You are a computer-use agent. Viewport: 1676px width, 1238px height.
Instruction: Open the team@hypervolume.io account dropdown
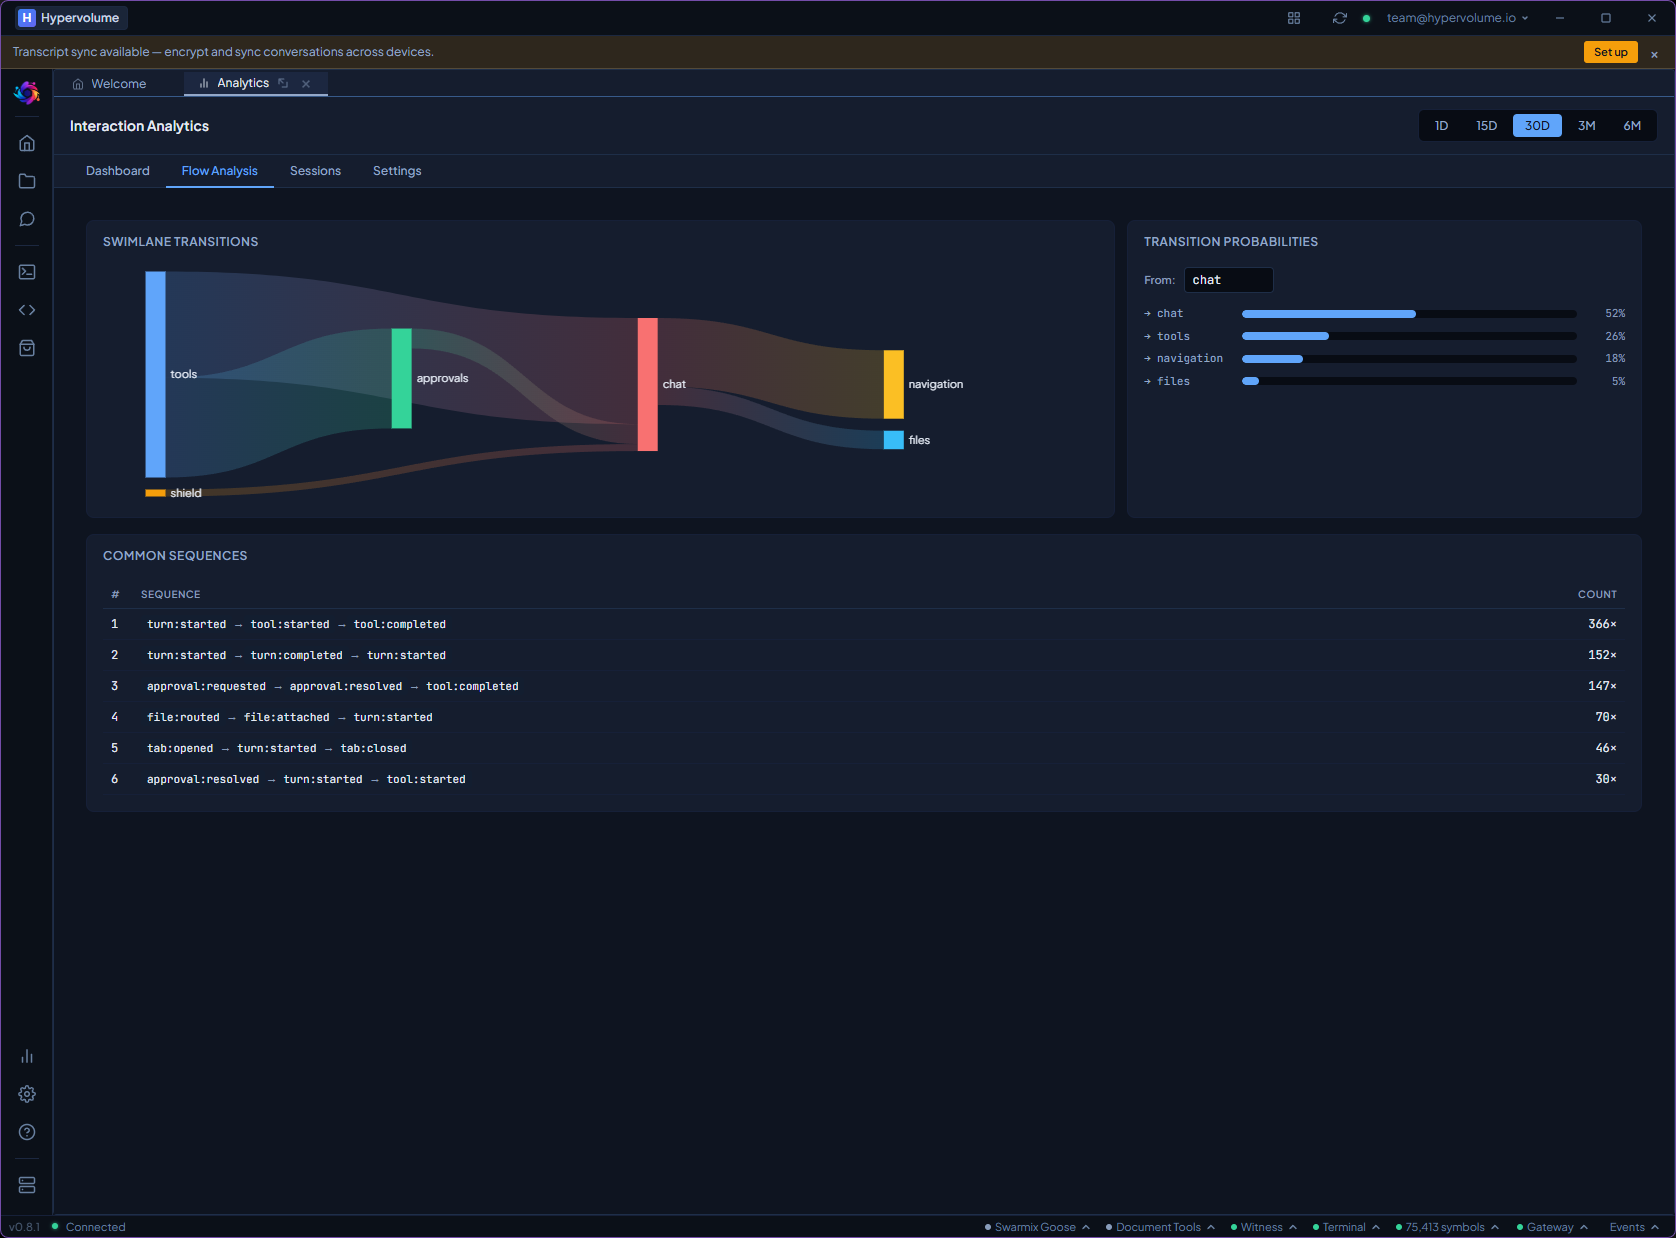point(1457,18)
